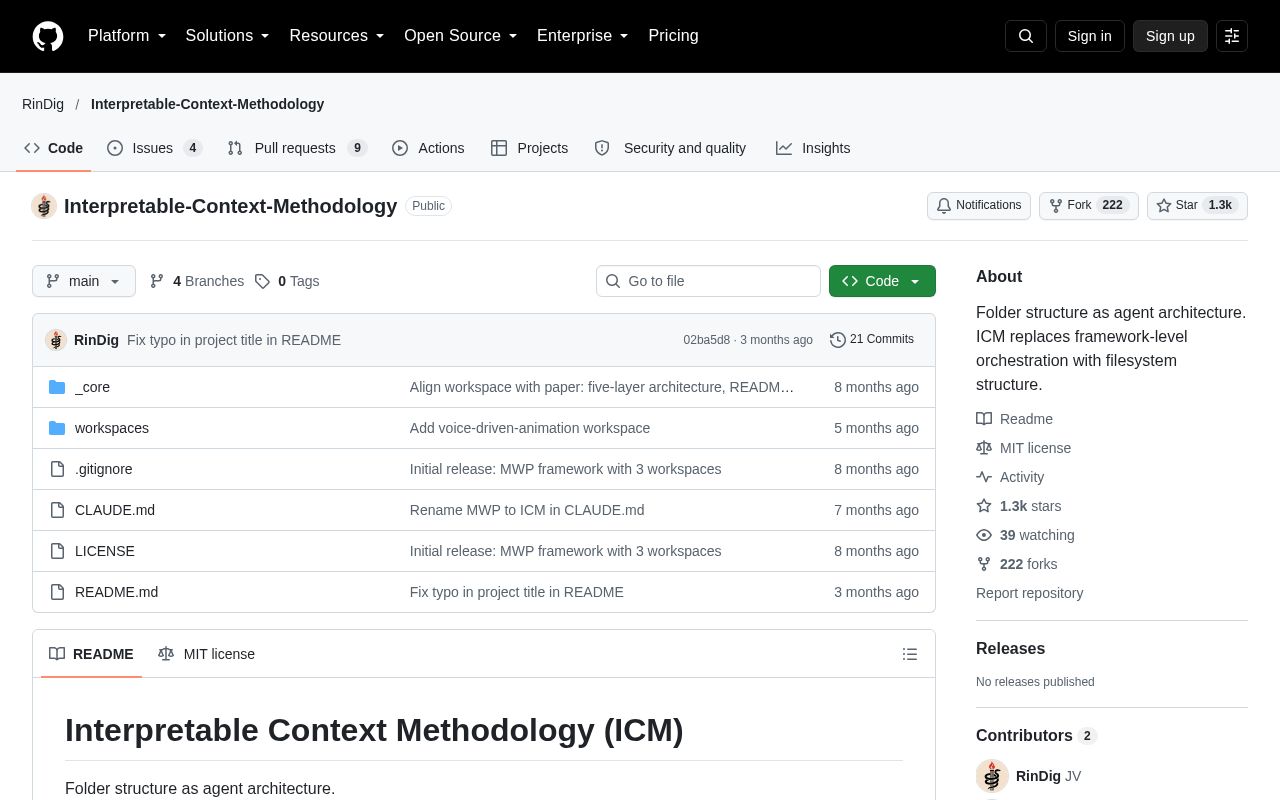Open the green Code dropdown button
Viewport: 1280px width, 800px height.
tap(882, 281)
